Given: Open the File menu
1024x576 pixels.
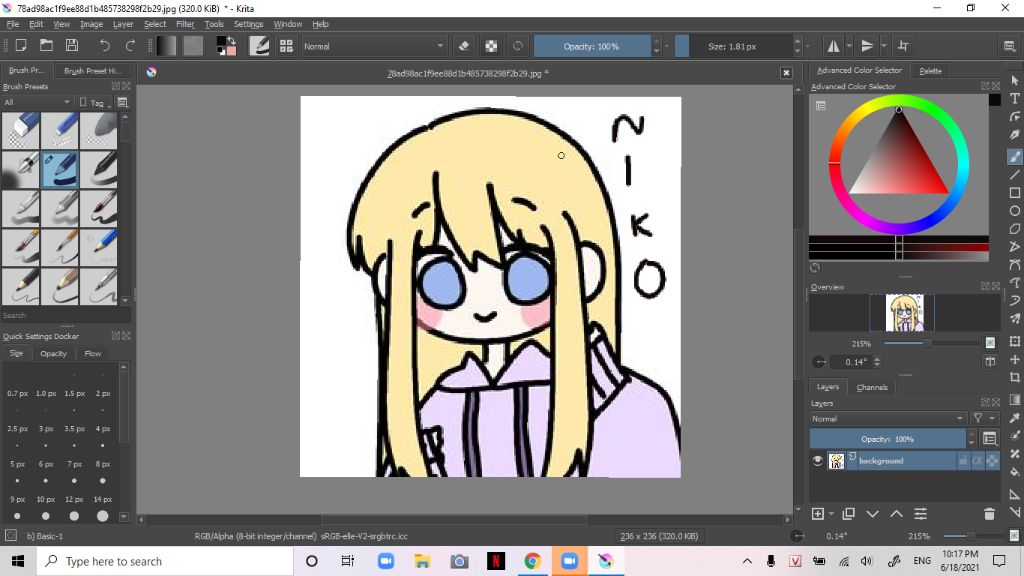Looking at the screenshot, I should (x=12, y=24).
